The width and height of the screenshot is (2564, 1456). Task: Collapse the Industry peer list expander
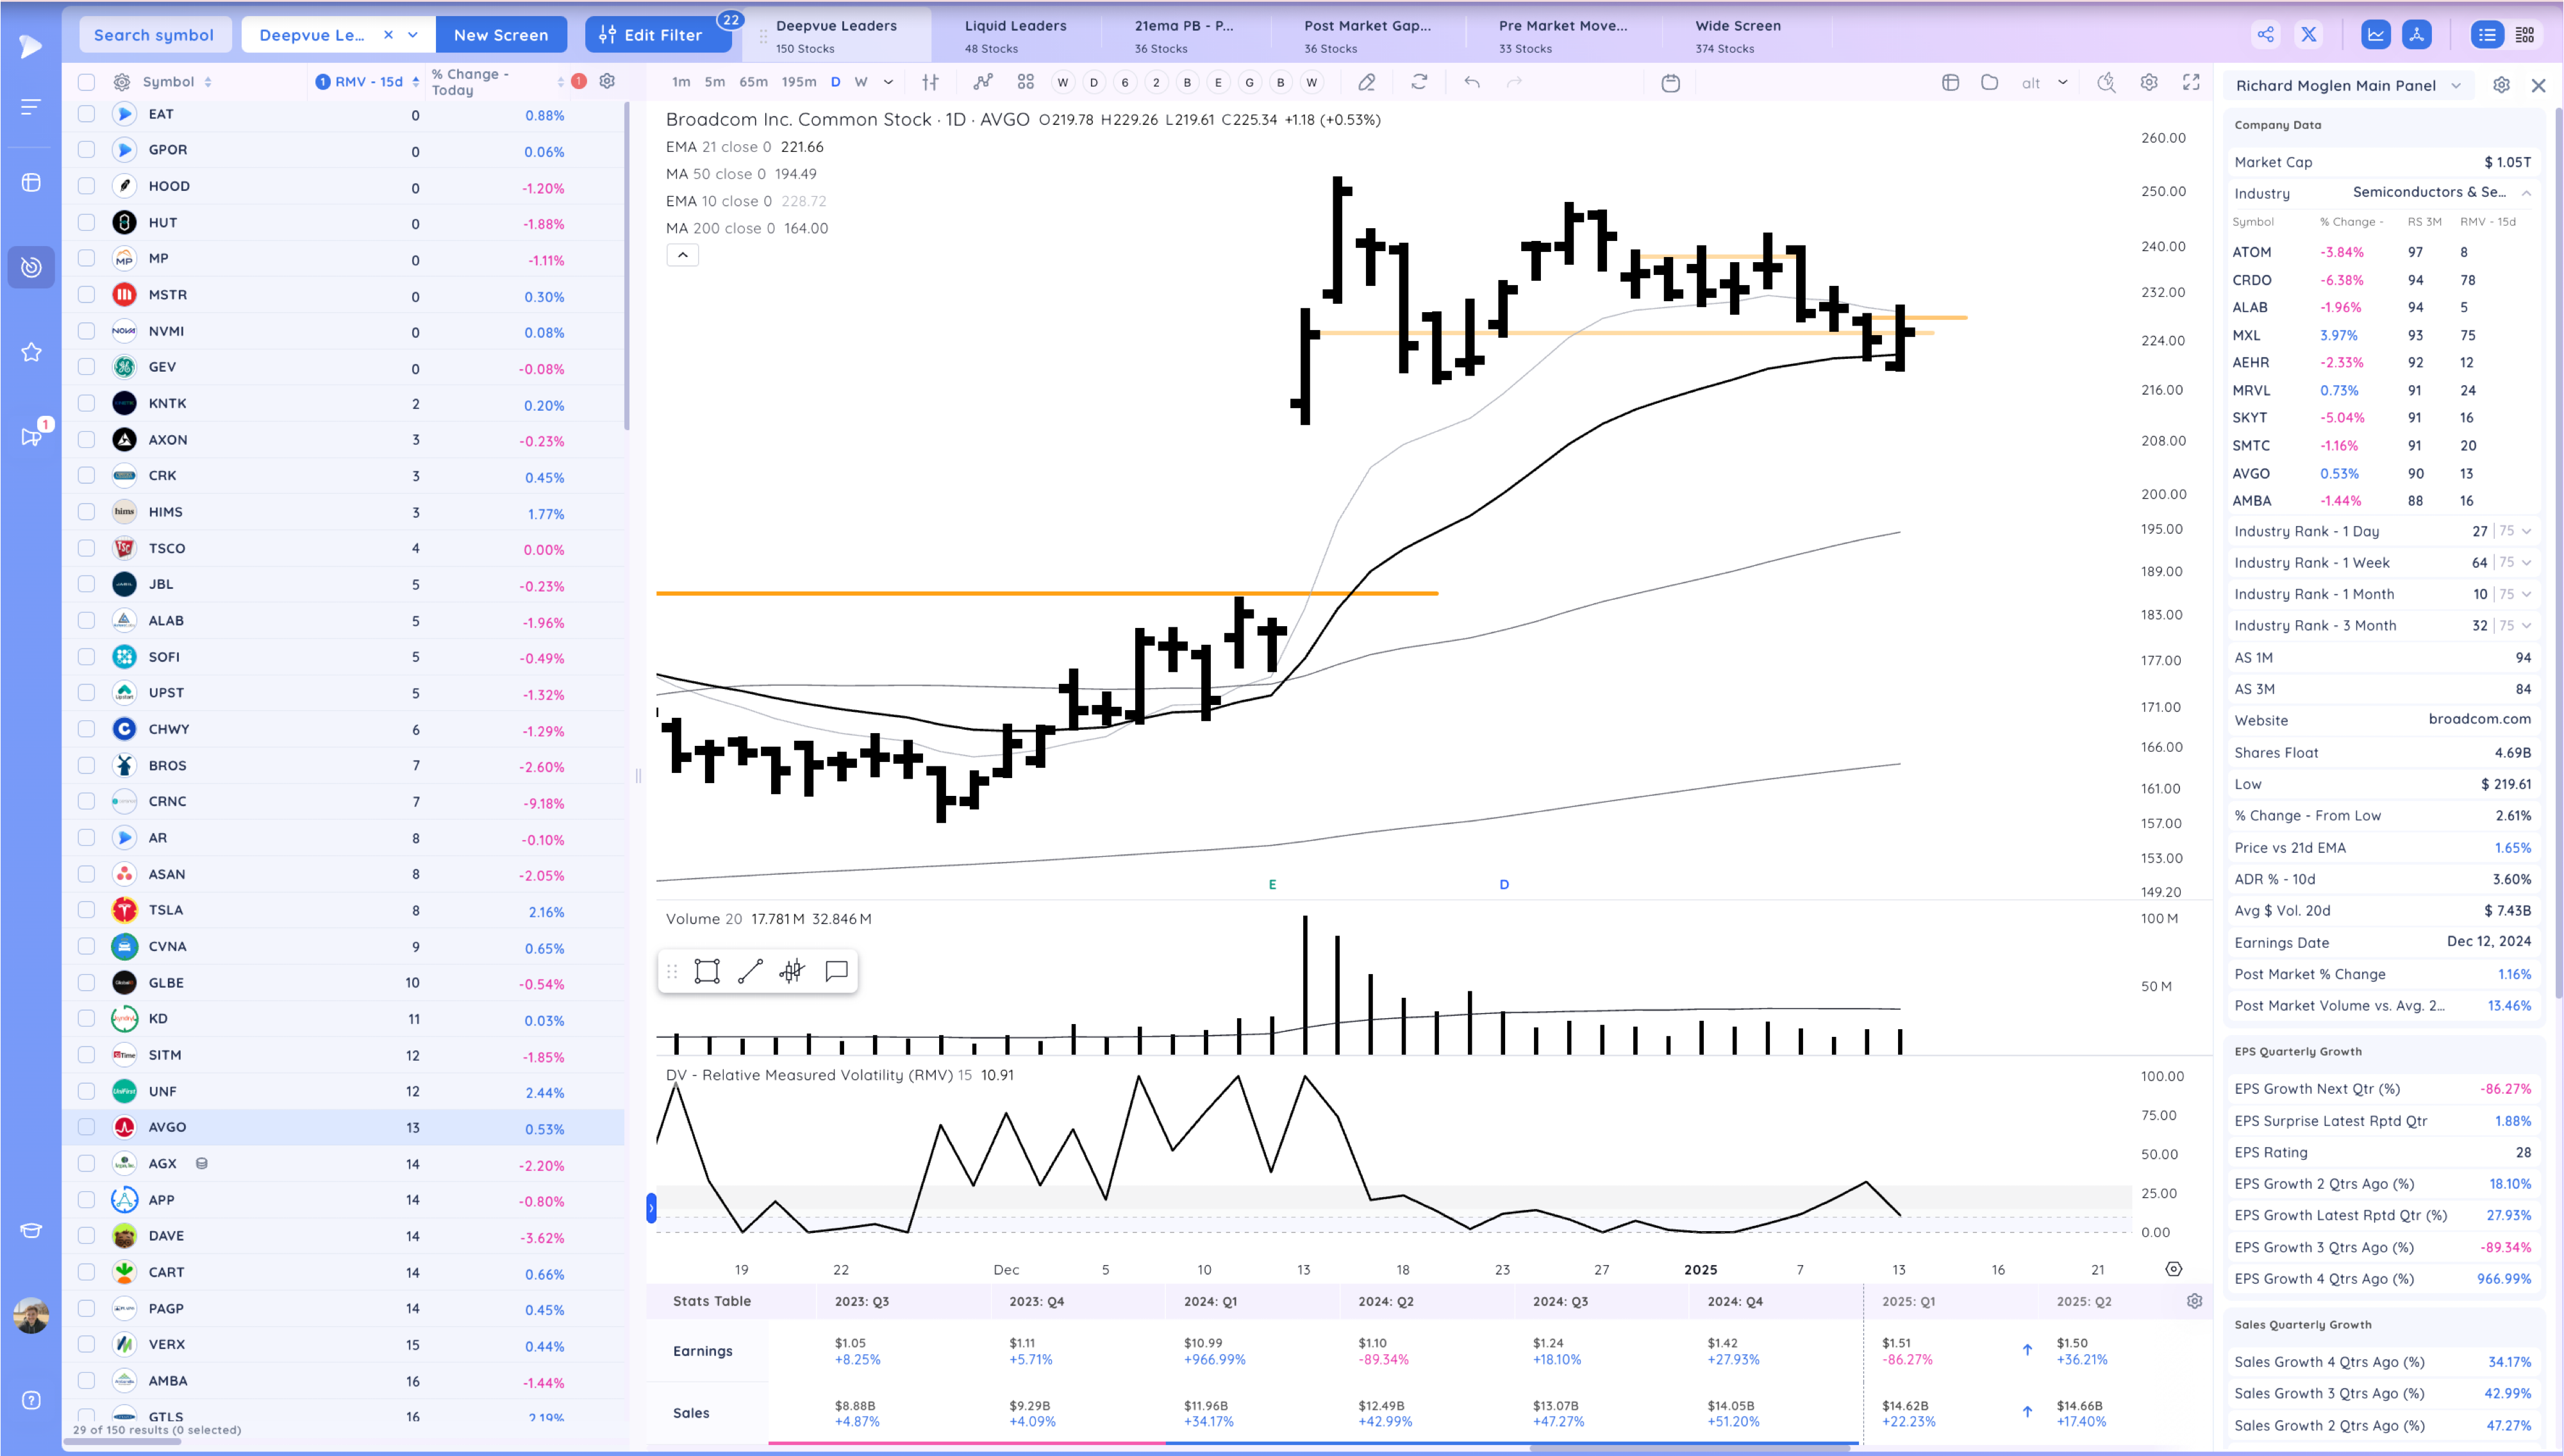2526,192
